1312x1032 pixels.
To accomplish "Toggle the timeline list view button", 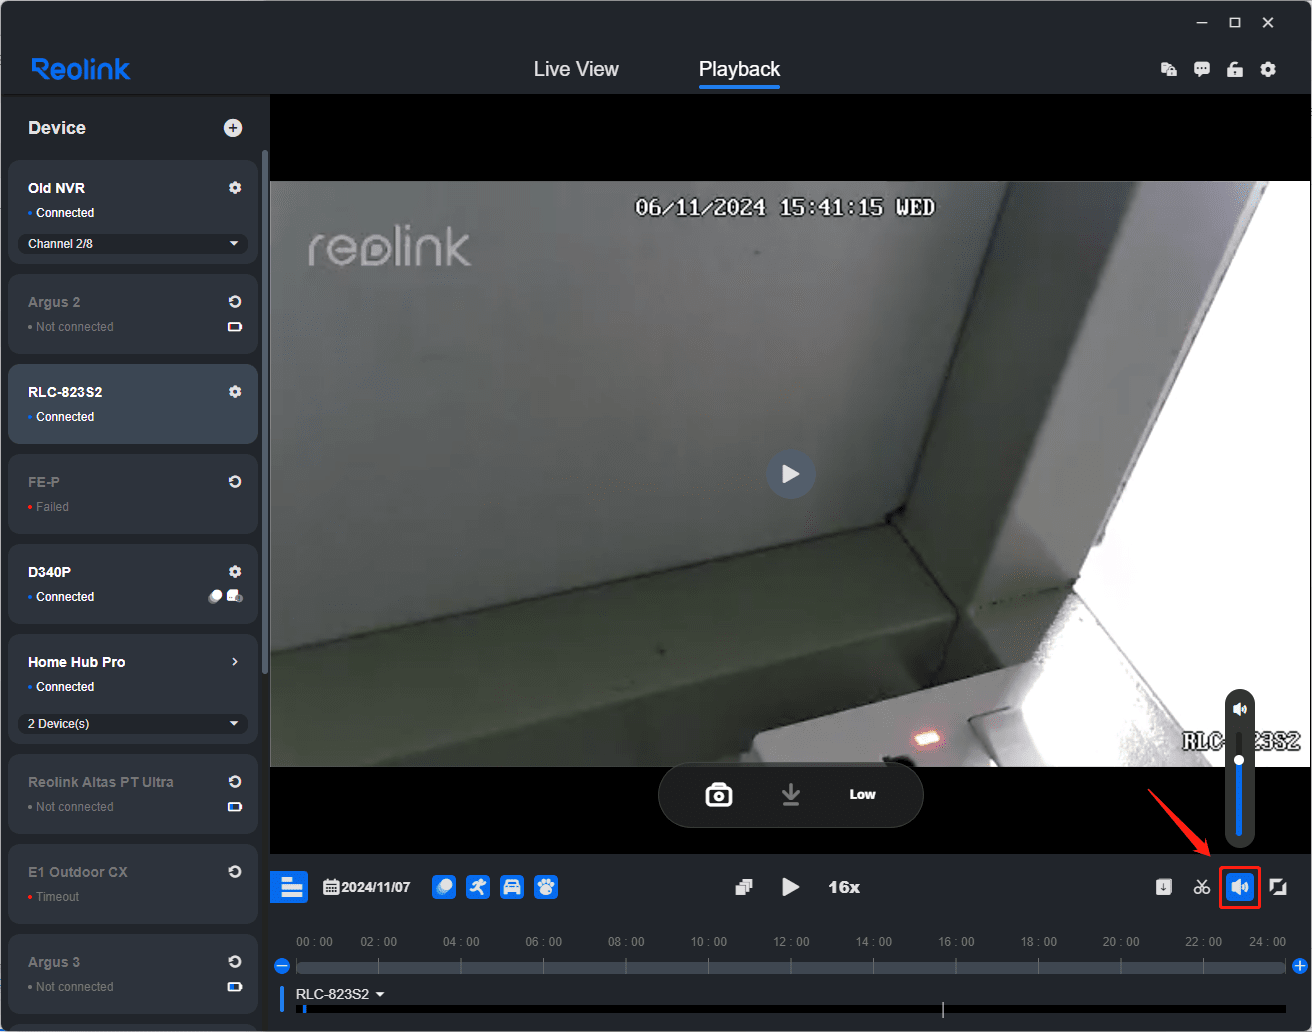I will pyautogui.click(x=289, y=887).
